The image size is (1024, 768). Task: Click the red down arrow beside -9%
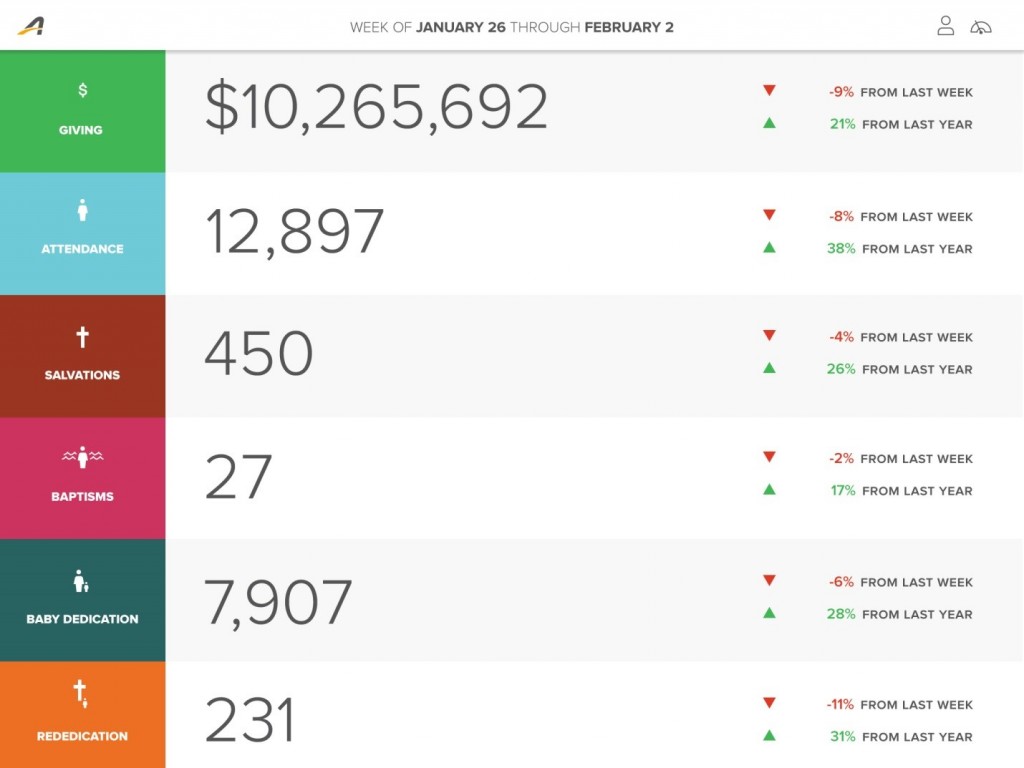point(769,91)
